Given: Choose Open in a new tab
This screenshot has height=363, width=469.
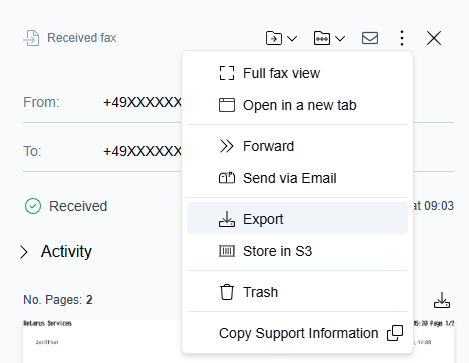Looking at the screenshot, I should (297, 105).
